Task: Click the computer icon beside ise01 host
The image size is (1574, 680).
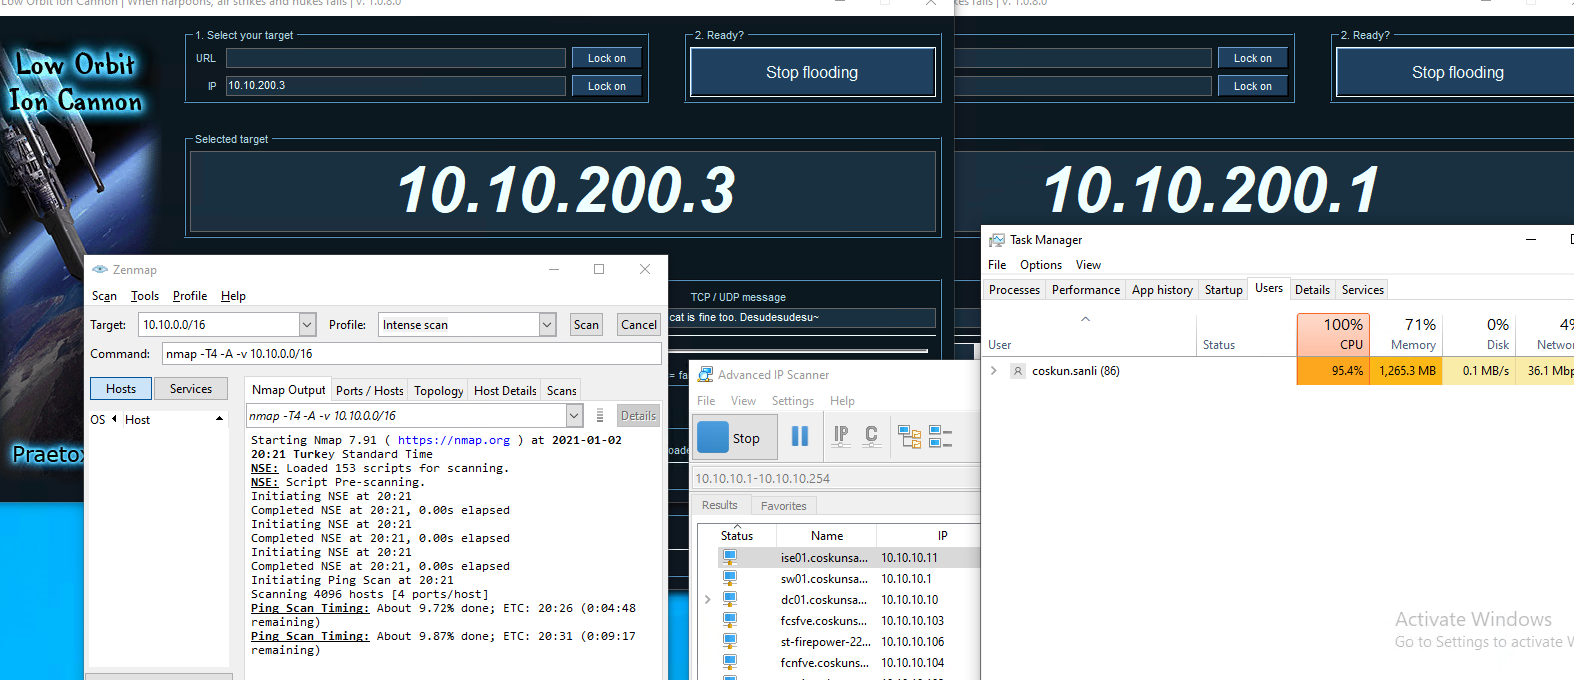Action: (x=730, y=558)
